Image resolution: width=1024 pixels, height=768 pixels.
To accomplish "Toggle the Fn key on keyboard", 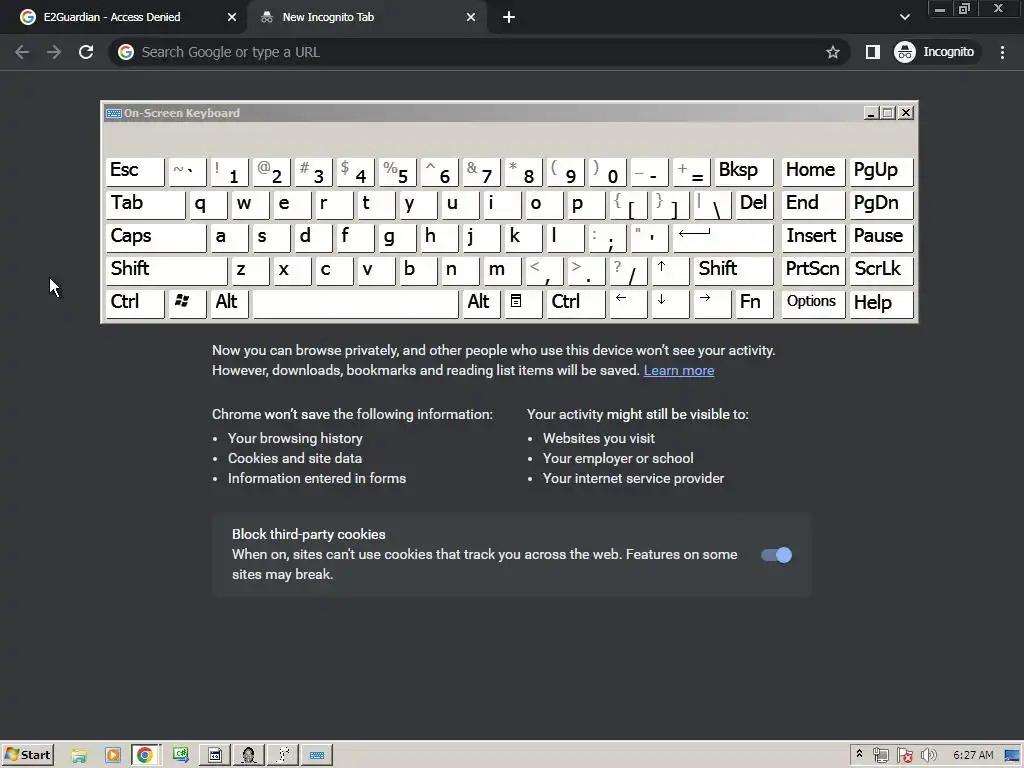I will (x=754, y=303).
